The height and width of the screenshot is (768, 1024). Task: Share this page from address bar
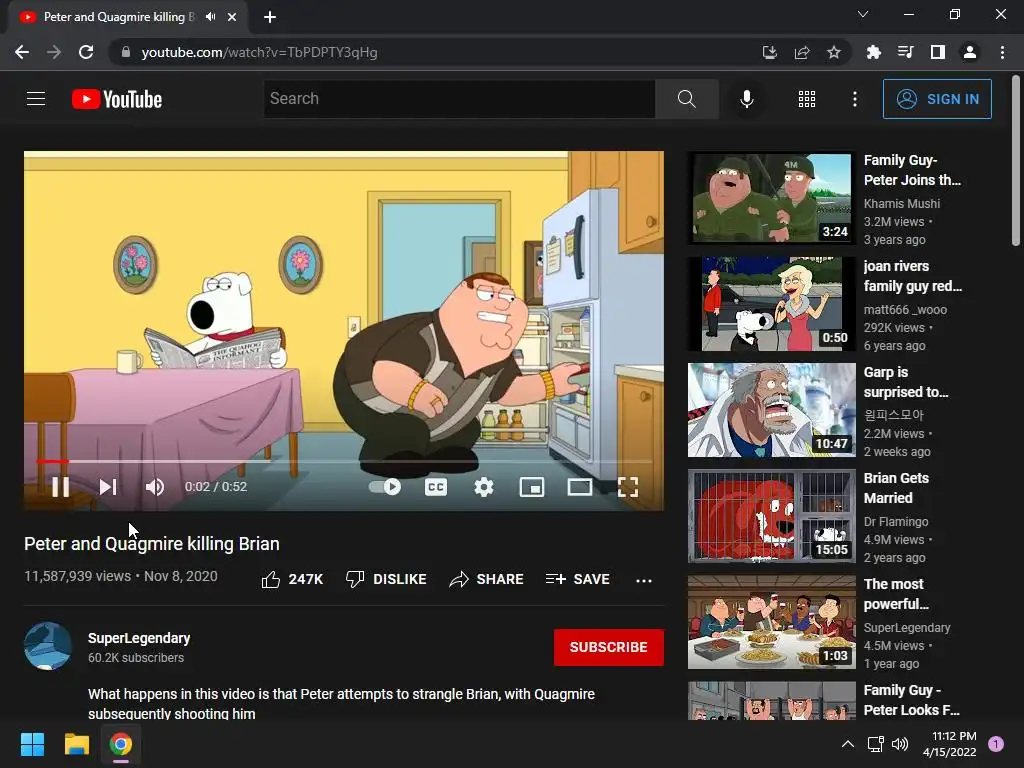pyautogui.click(x=802, y=52)
